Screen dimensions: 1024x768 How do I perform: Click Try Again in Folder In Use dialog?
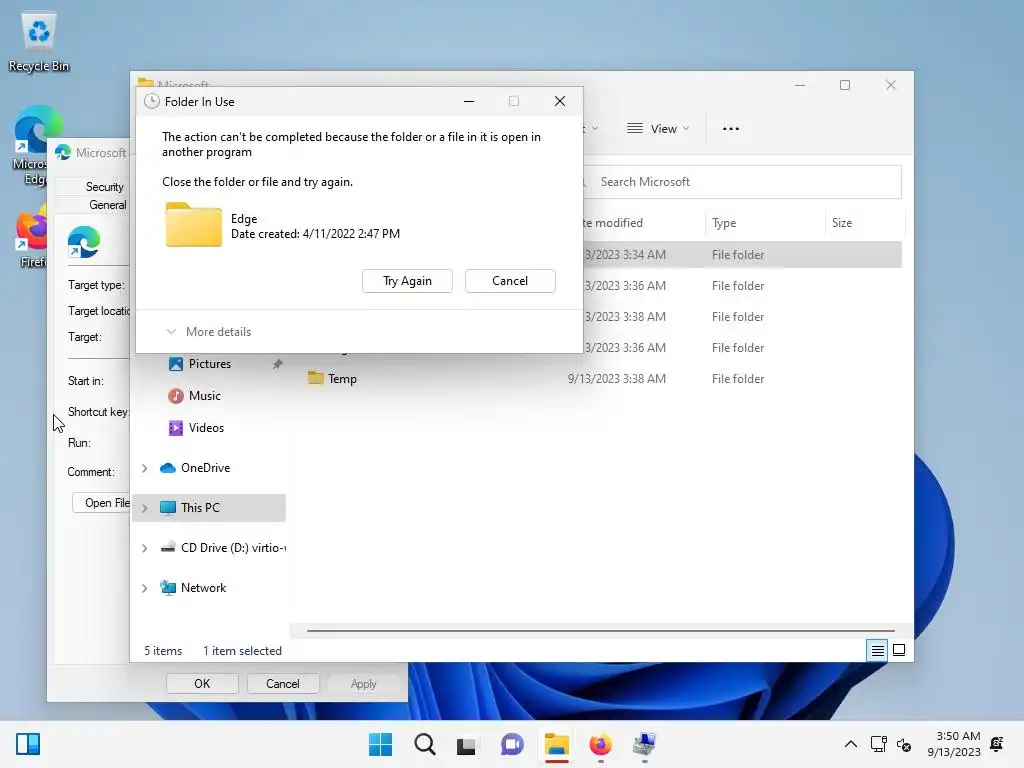point(407,281)
